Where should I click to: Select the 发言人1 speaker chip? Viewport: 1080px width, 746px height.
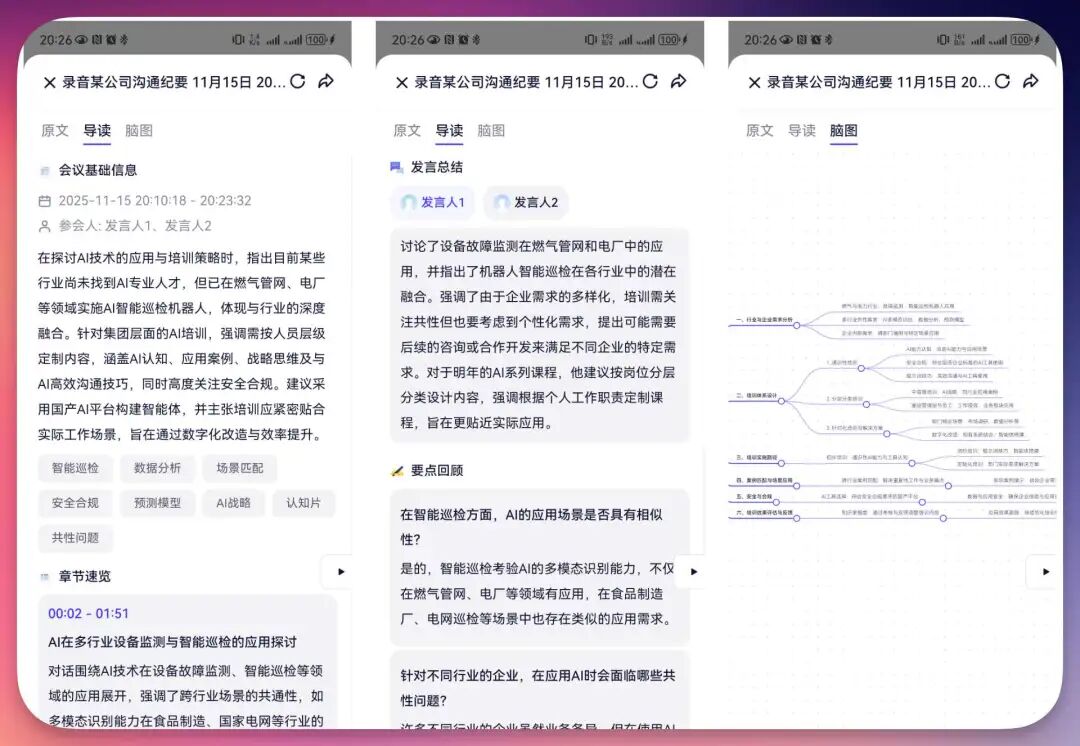point(433,203)
